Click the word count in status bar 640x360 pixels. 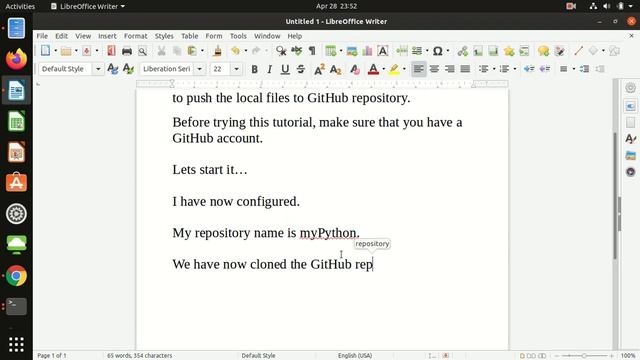[x=140, y=356]
